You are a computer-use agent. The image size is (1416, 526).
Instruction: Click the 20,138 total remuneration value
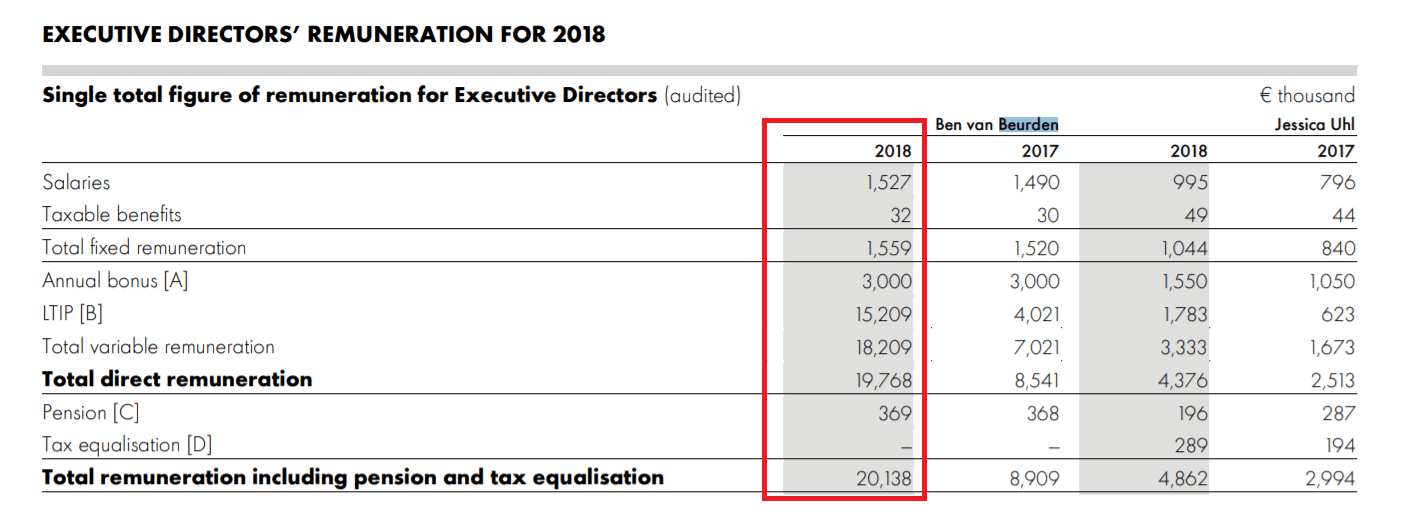(x=884, y=479)
